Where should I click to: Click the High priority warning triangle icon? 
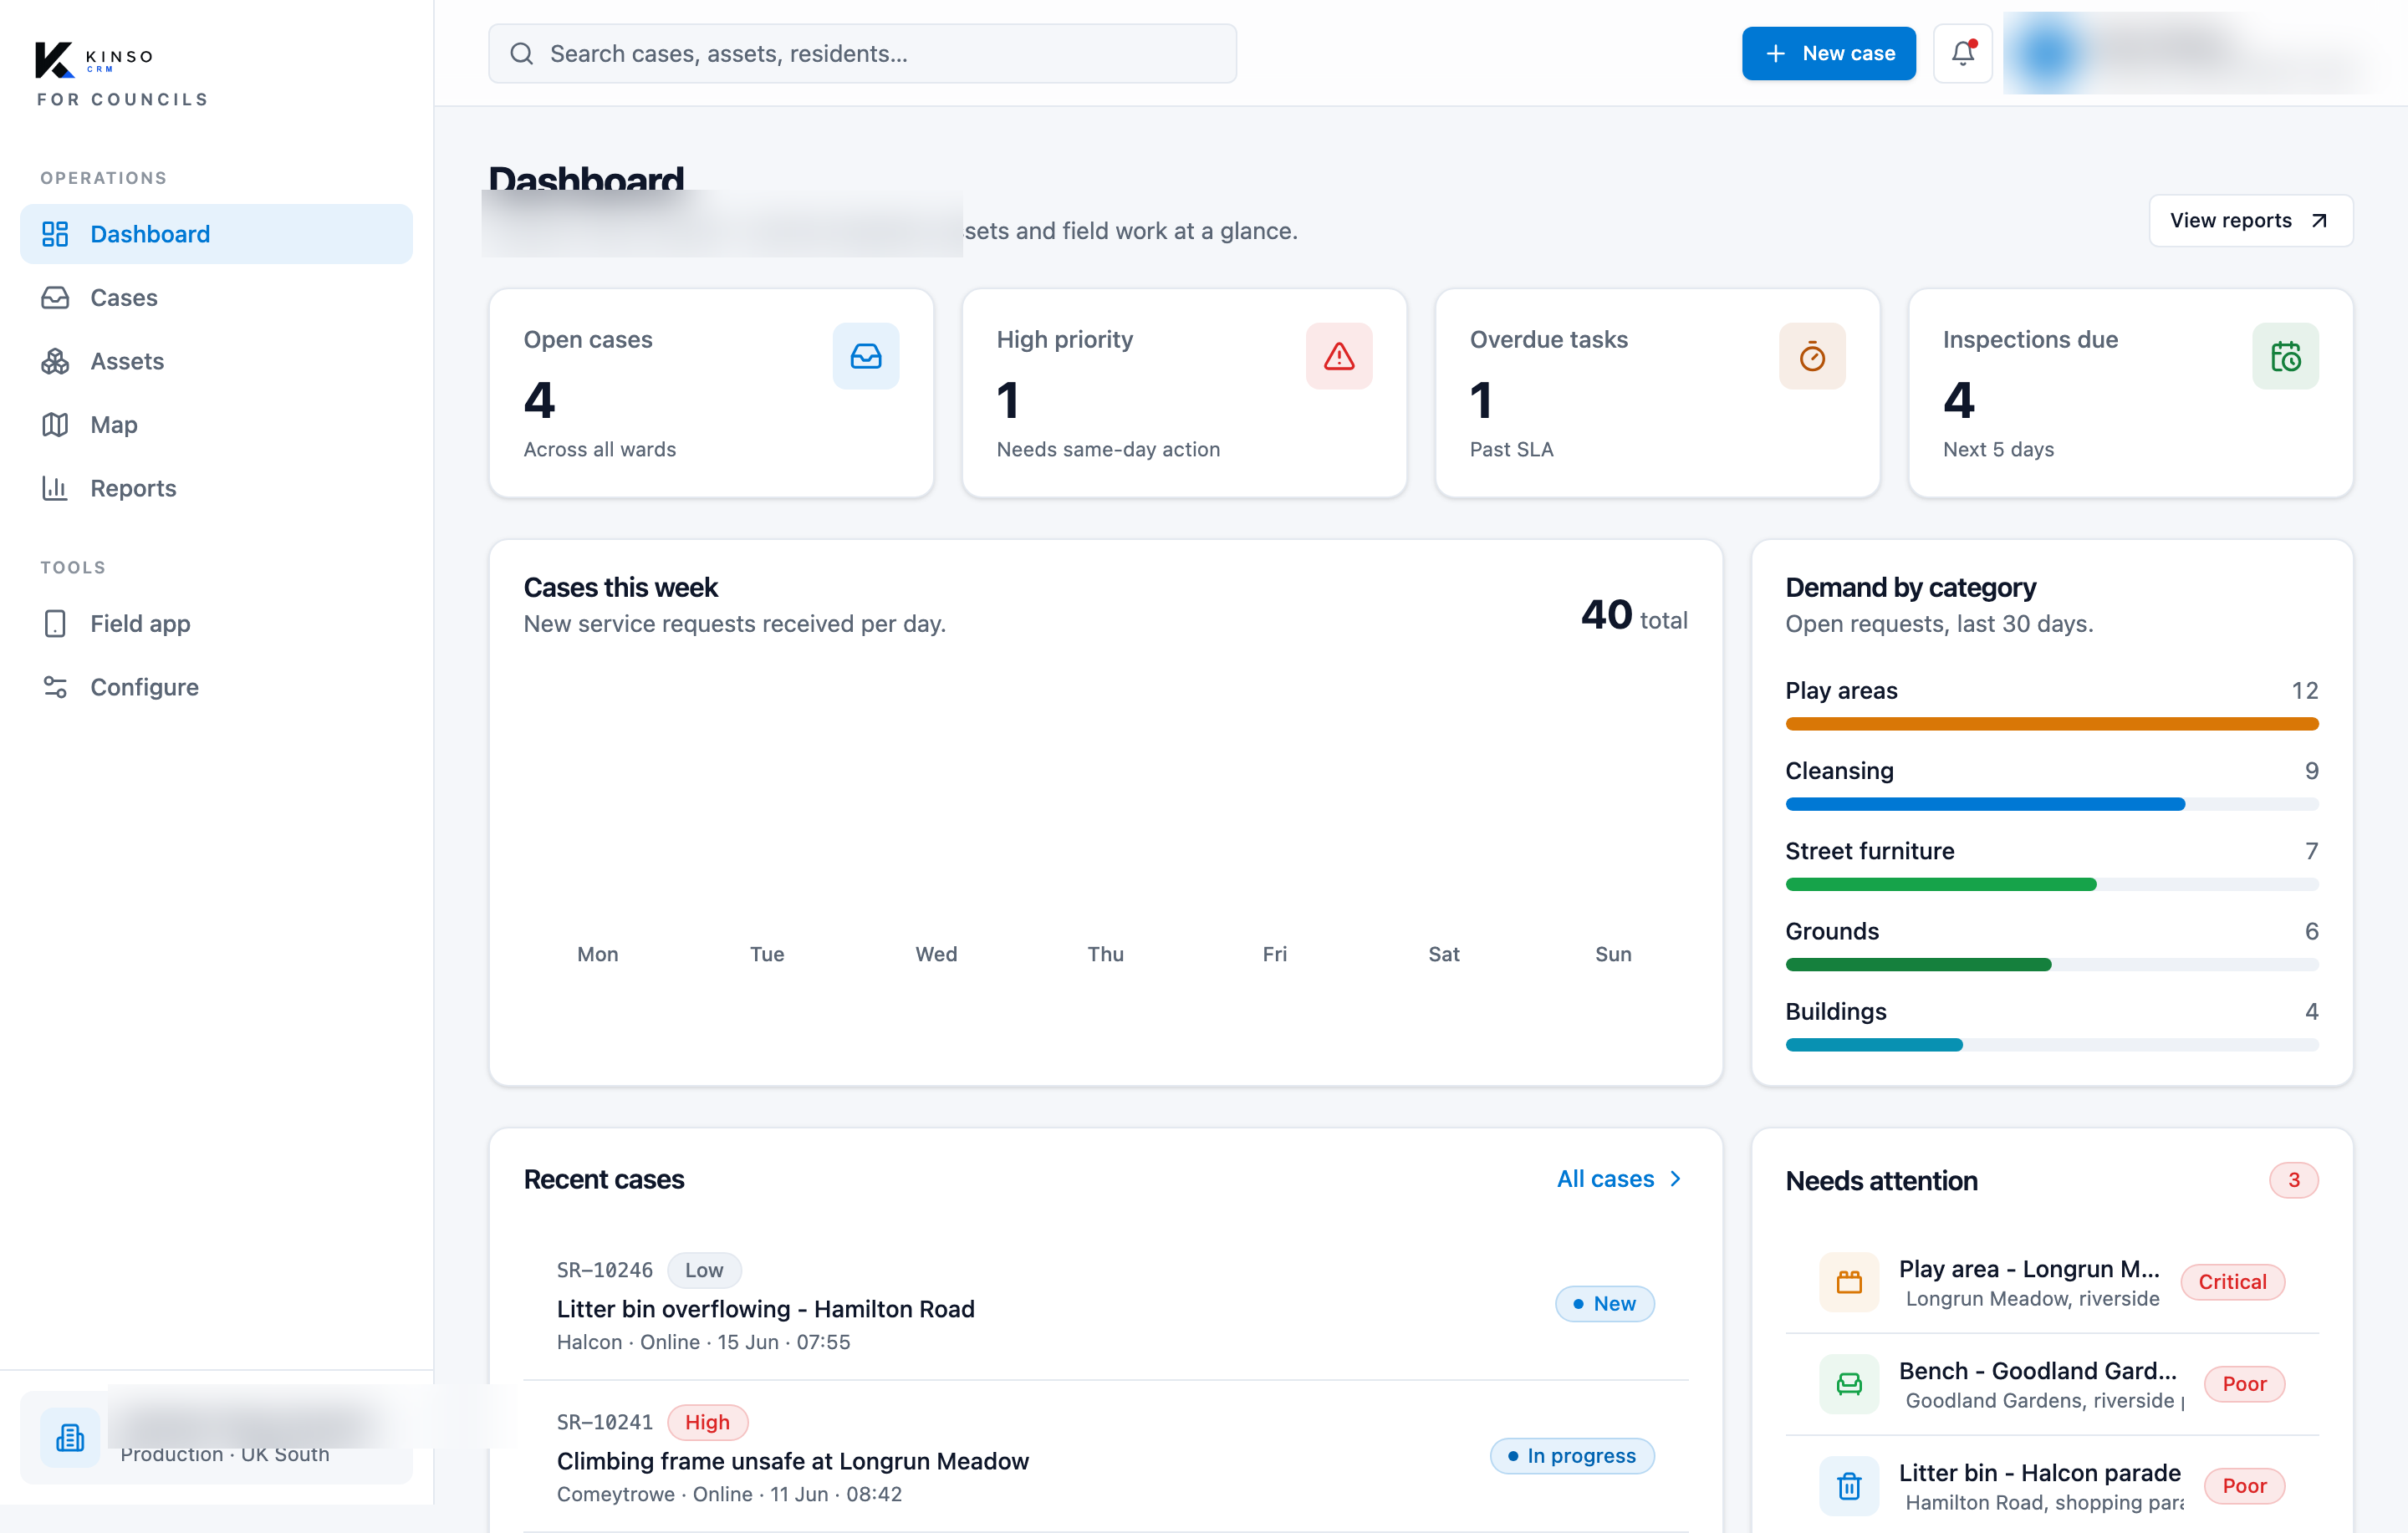(1339, 356)
